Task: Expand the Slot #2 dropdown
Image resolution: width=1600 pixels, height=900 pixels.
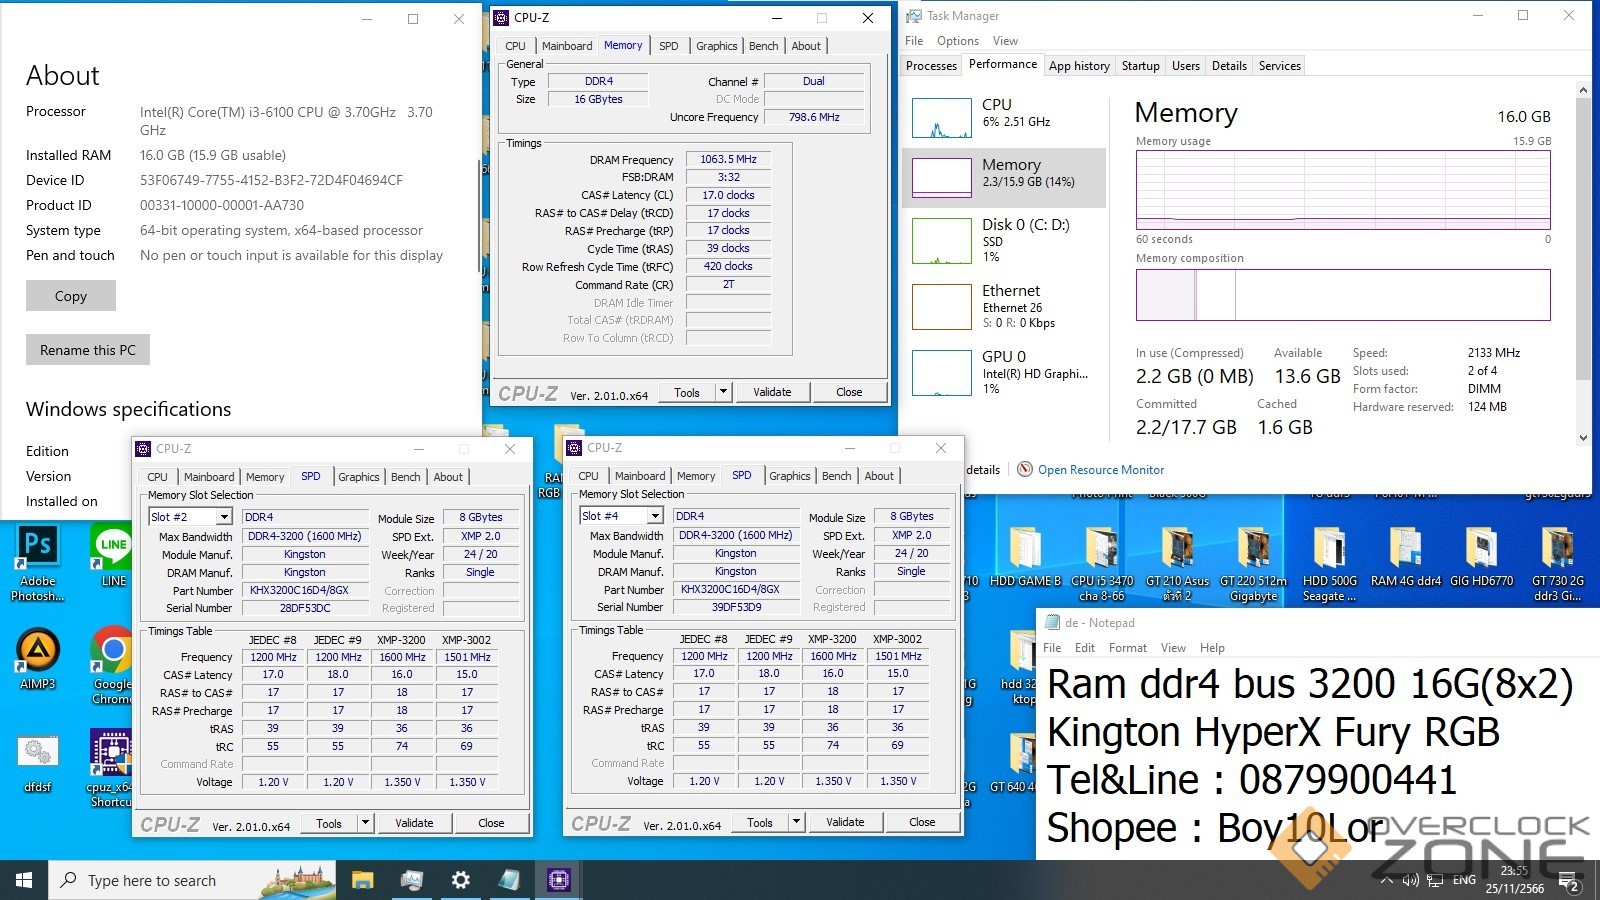Action: coord(224,517)
